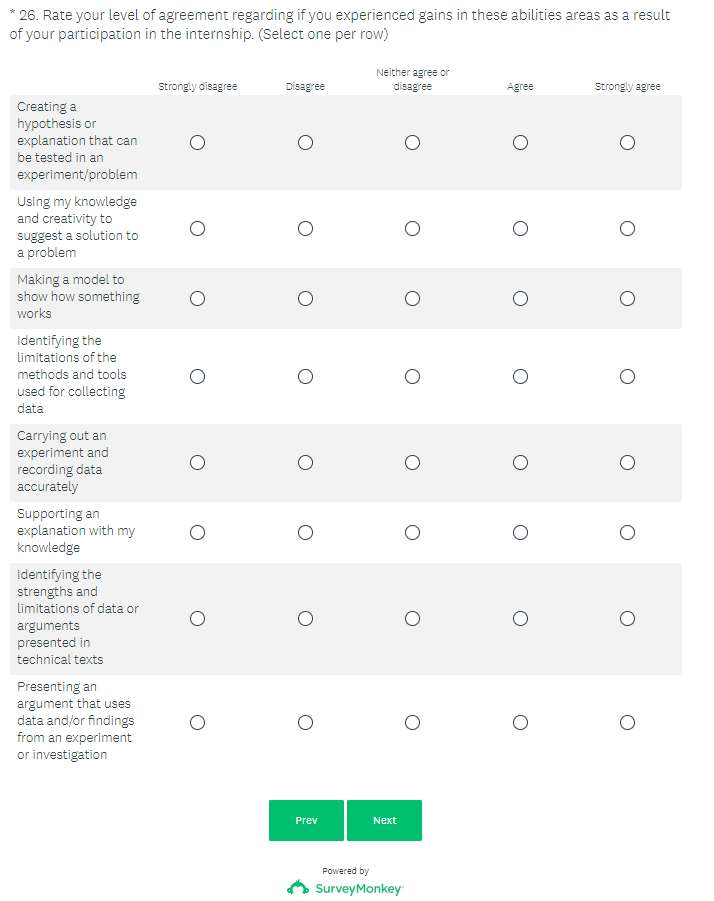Mark Disagree for using knowledge and creativity
The image size is (714, 901).
tap(305, 228)
